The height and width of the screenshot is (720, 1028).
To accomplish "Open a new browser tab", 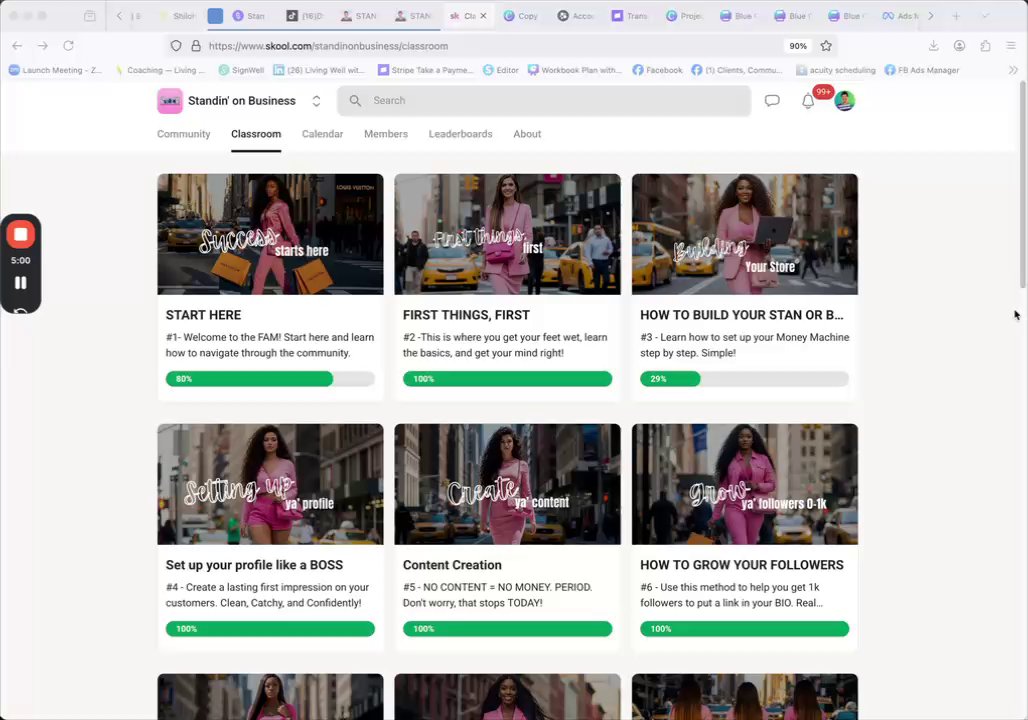I will click(x=956, y=16).
